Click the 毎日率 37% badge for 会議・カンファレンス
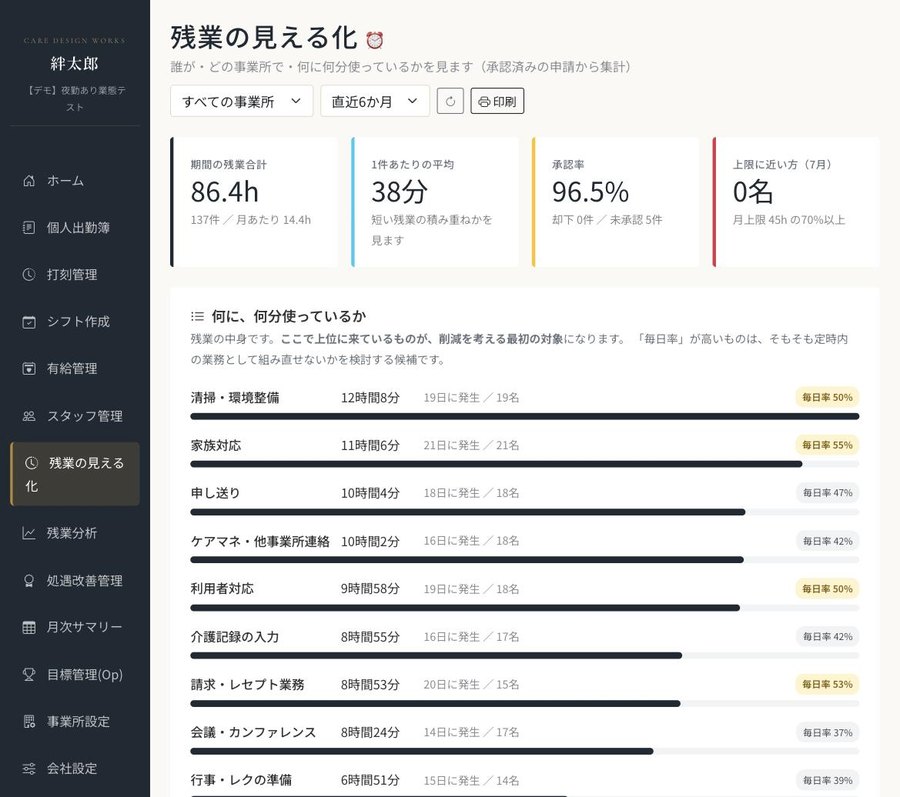The image size is (900, 797). (x=827, y=732)
